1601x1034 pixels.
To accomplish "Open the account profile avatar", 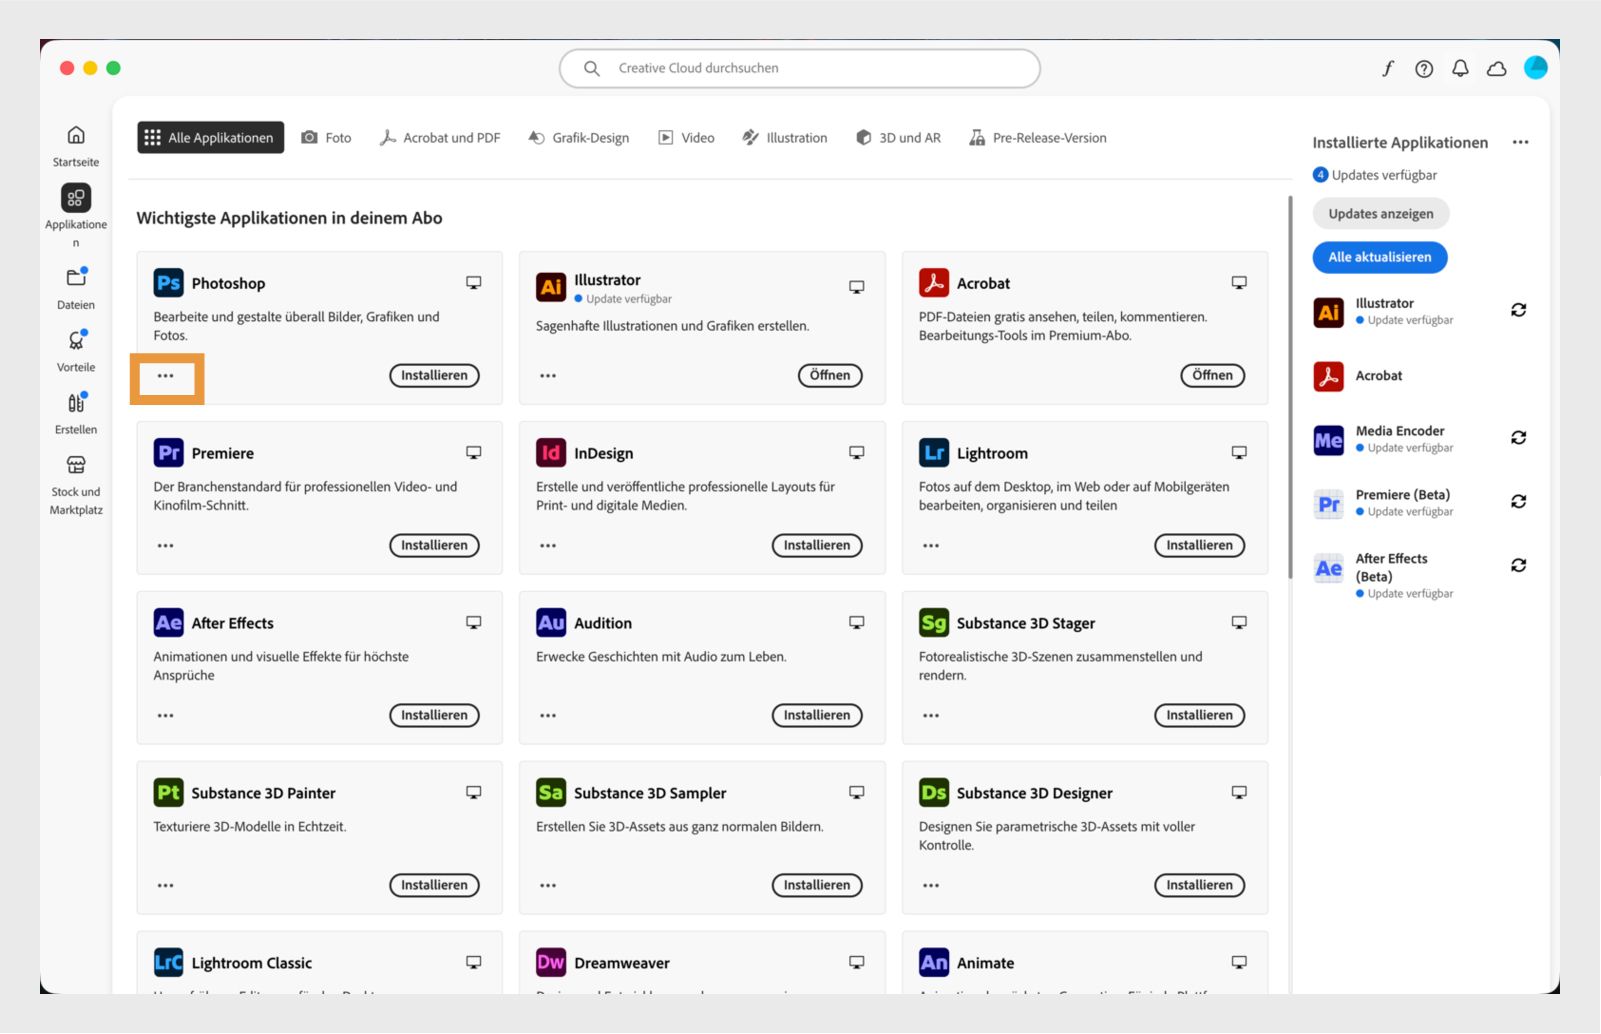I will (x=1536, y=67).
